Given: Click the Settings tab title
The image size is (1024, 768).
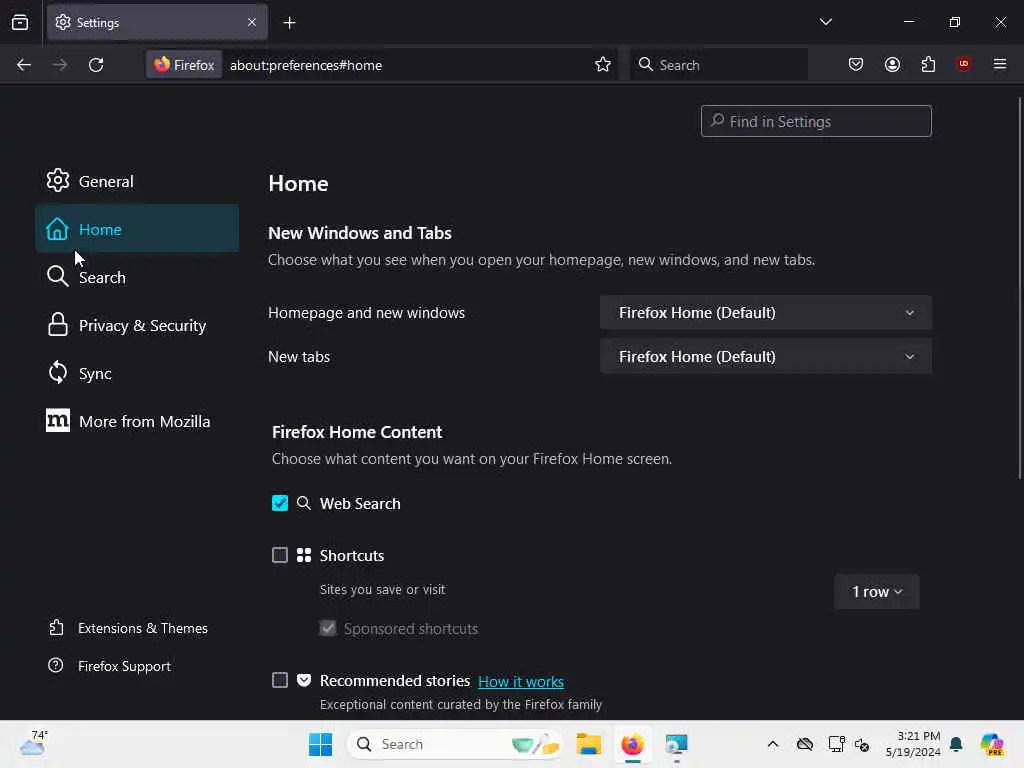Looking at the screenshot, I should (x=98, y=23).
